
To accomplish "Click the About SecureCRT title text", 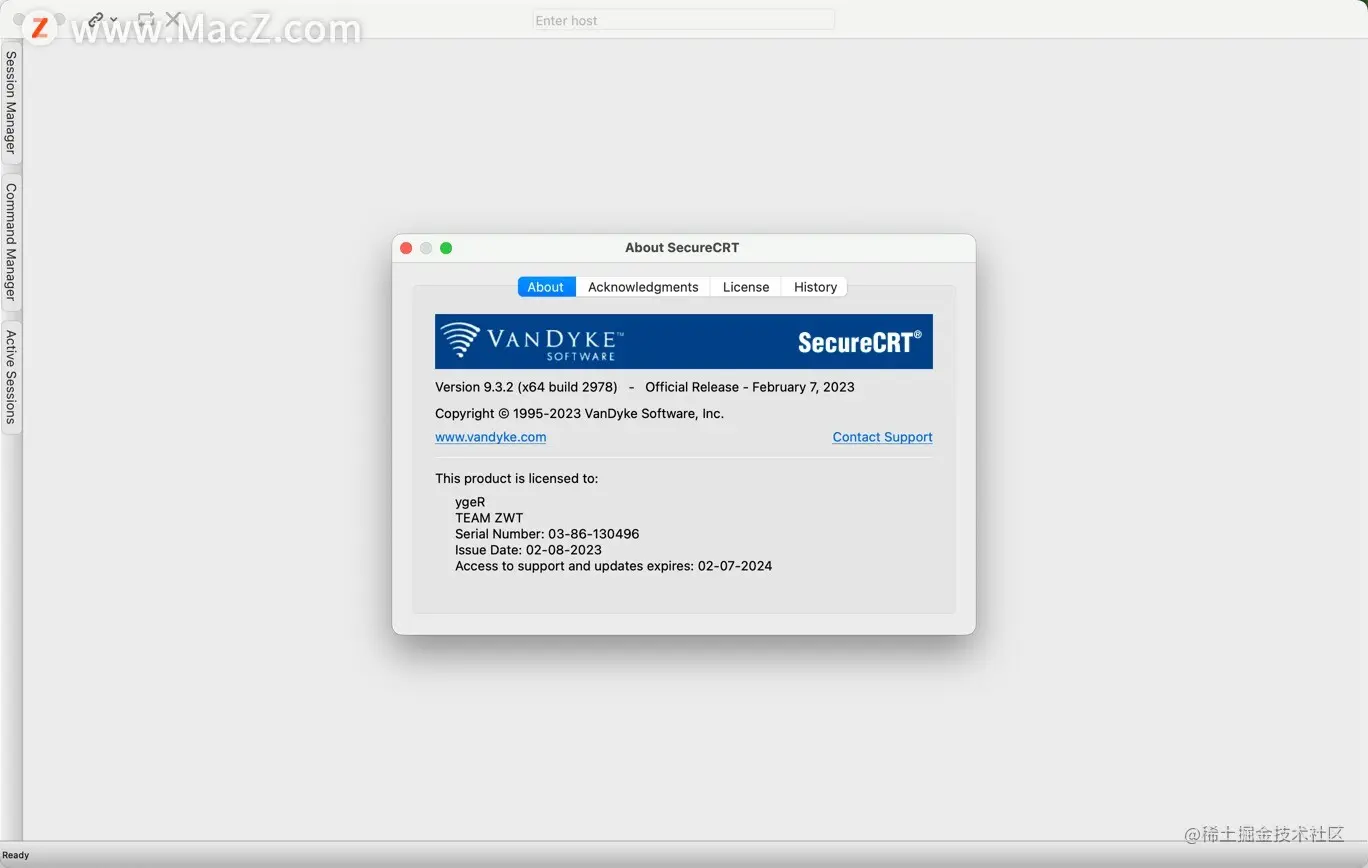I will 682,248.
